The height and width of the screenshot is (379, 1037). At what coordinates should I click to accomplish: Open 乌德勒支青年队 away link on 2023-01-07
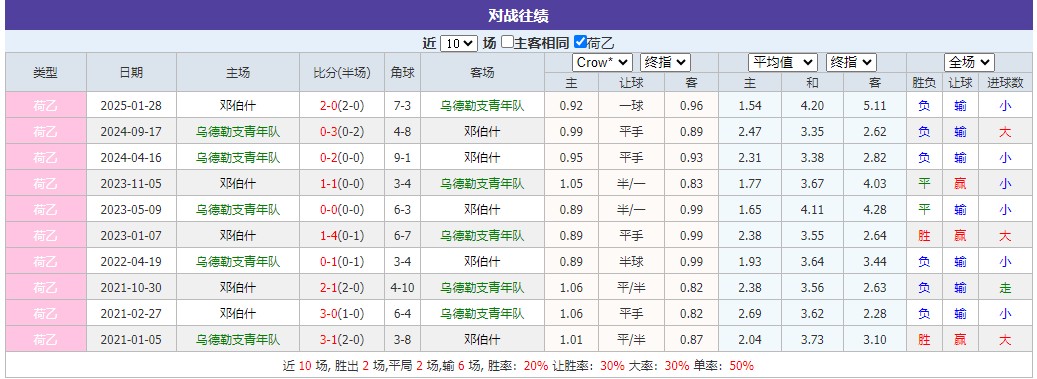pyautogui.click(x=482, y=235)
